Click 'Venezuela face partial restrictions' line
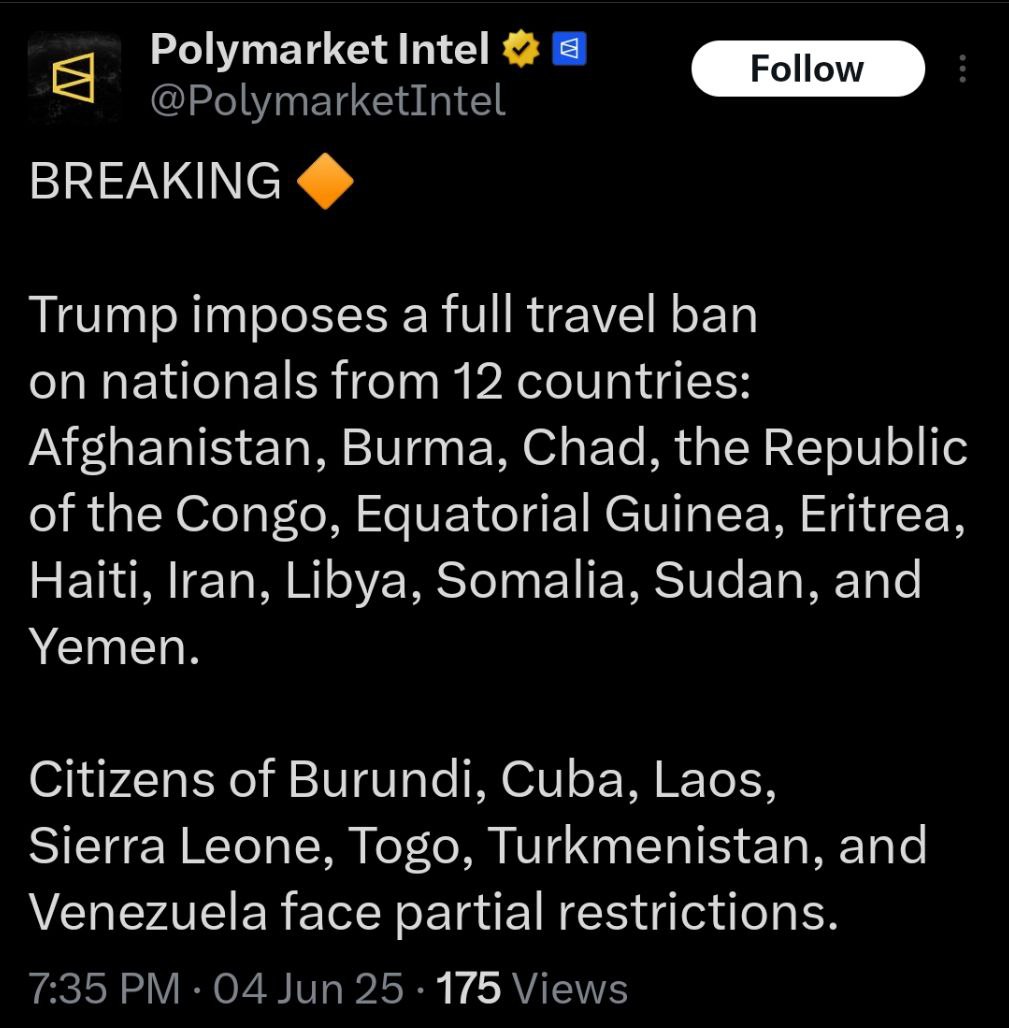The width and height of the screenshot is (1009, 1028). tap(434, 912)
